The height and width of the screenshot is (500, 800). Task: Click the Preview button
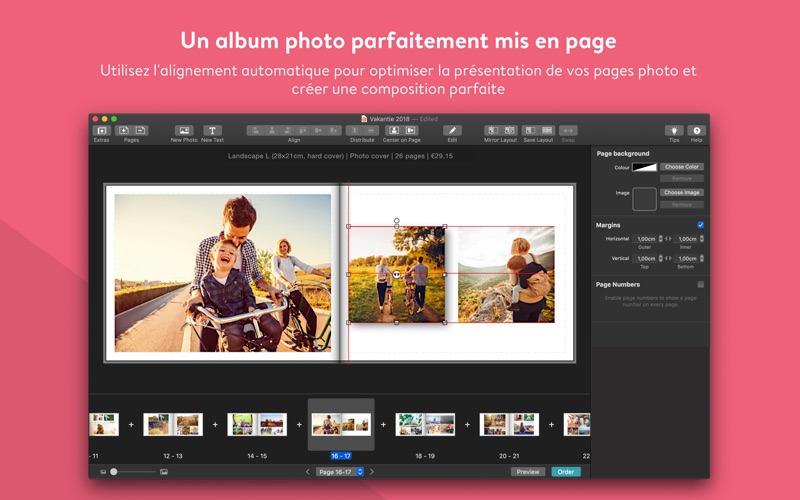coord(528,472)
